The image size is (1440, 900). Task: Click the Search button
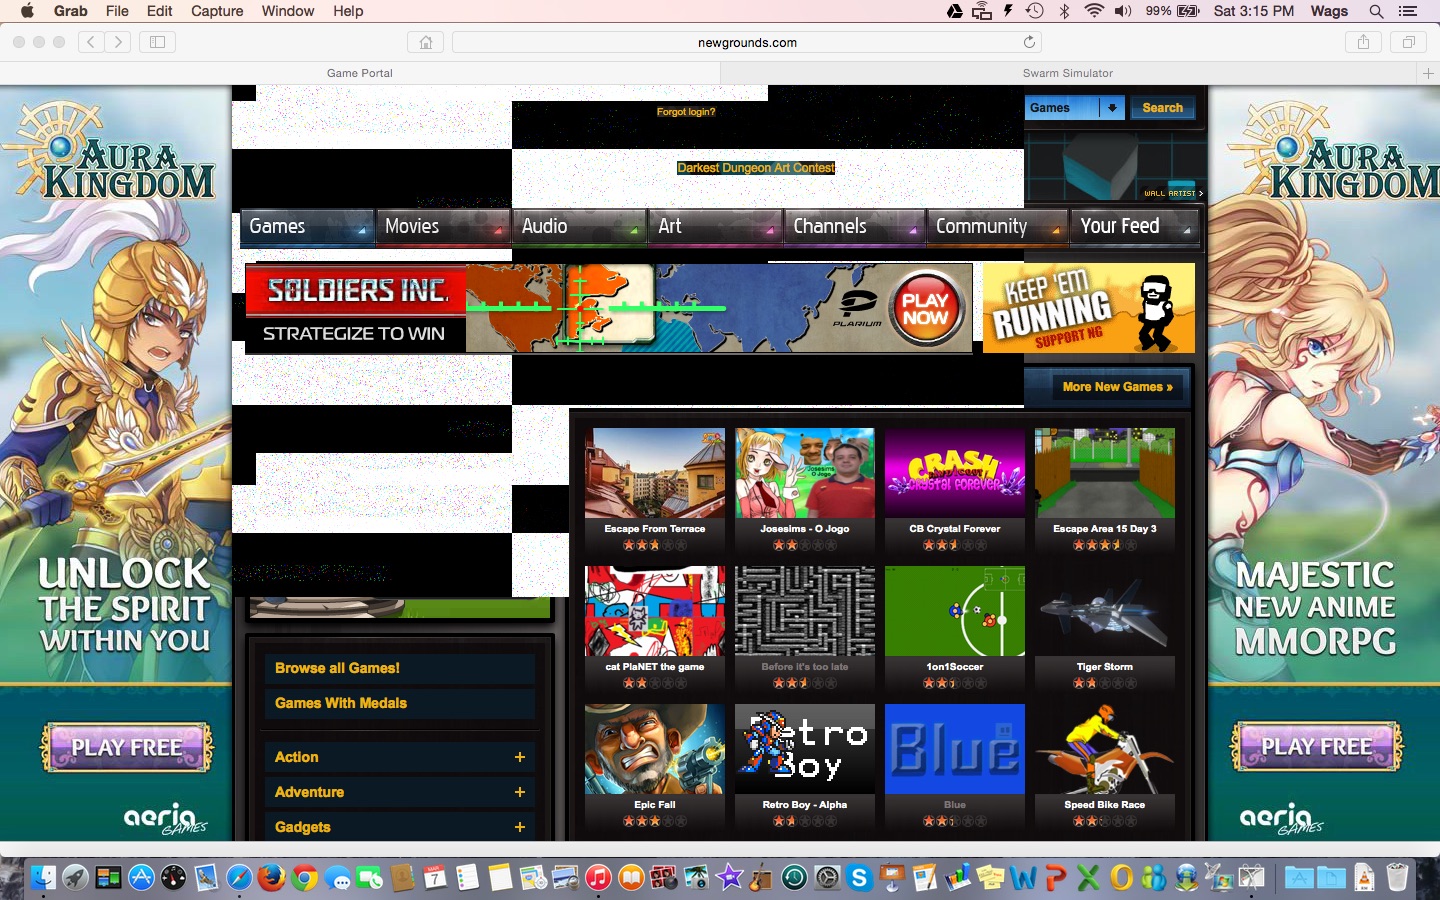[1162, 108]
